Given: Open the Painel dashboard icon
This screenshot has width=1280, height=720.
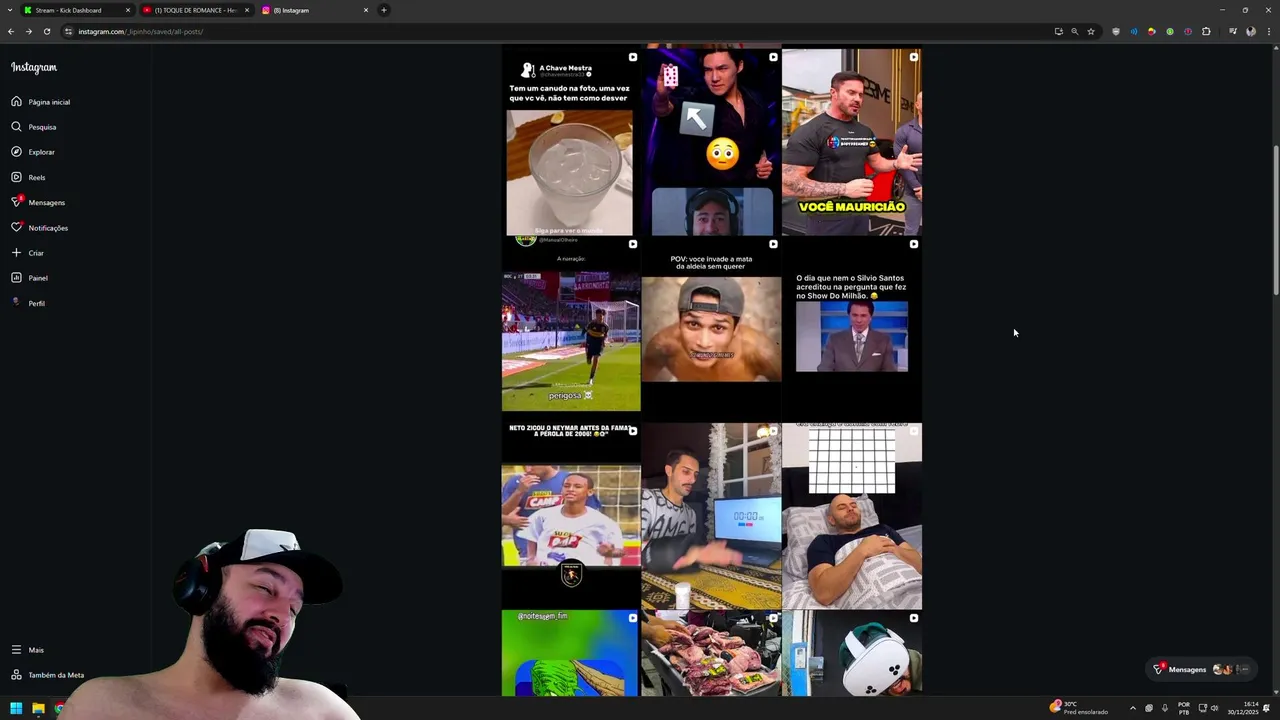Looking at the screenshot, I should (16, 278).
